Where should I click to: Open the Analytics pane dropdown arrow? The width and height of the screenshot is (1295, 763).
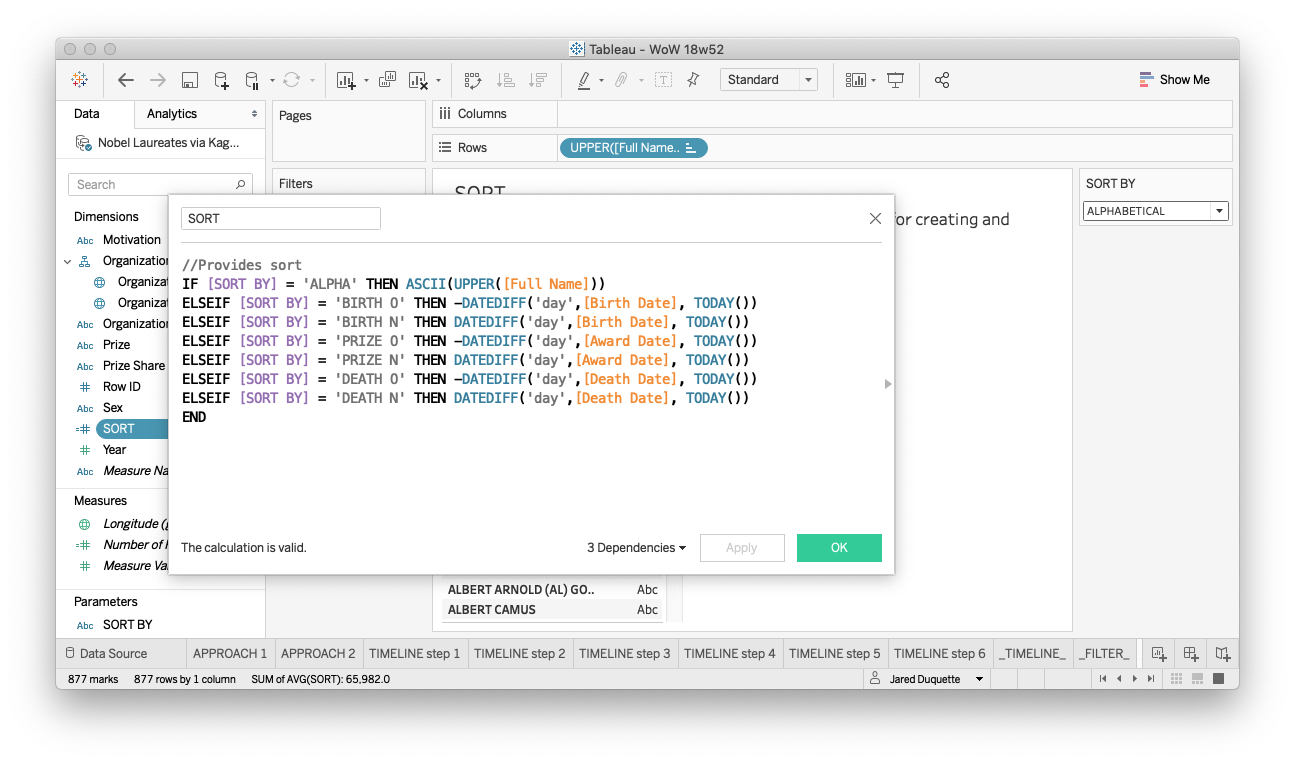(x=254, y=114)
